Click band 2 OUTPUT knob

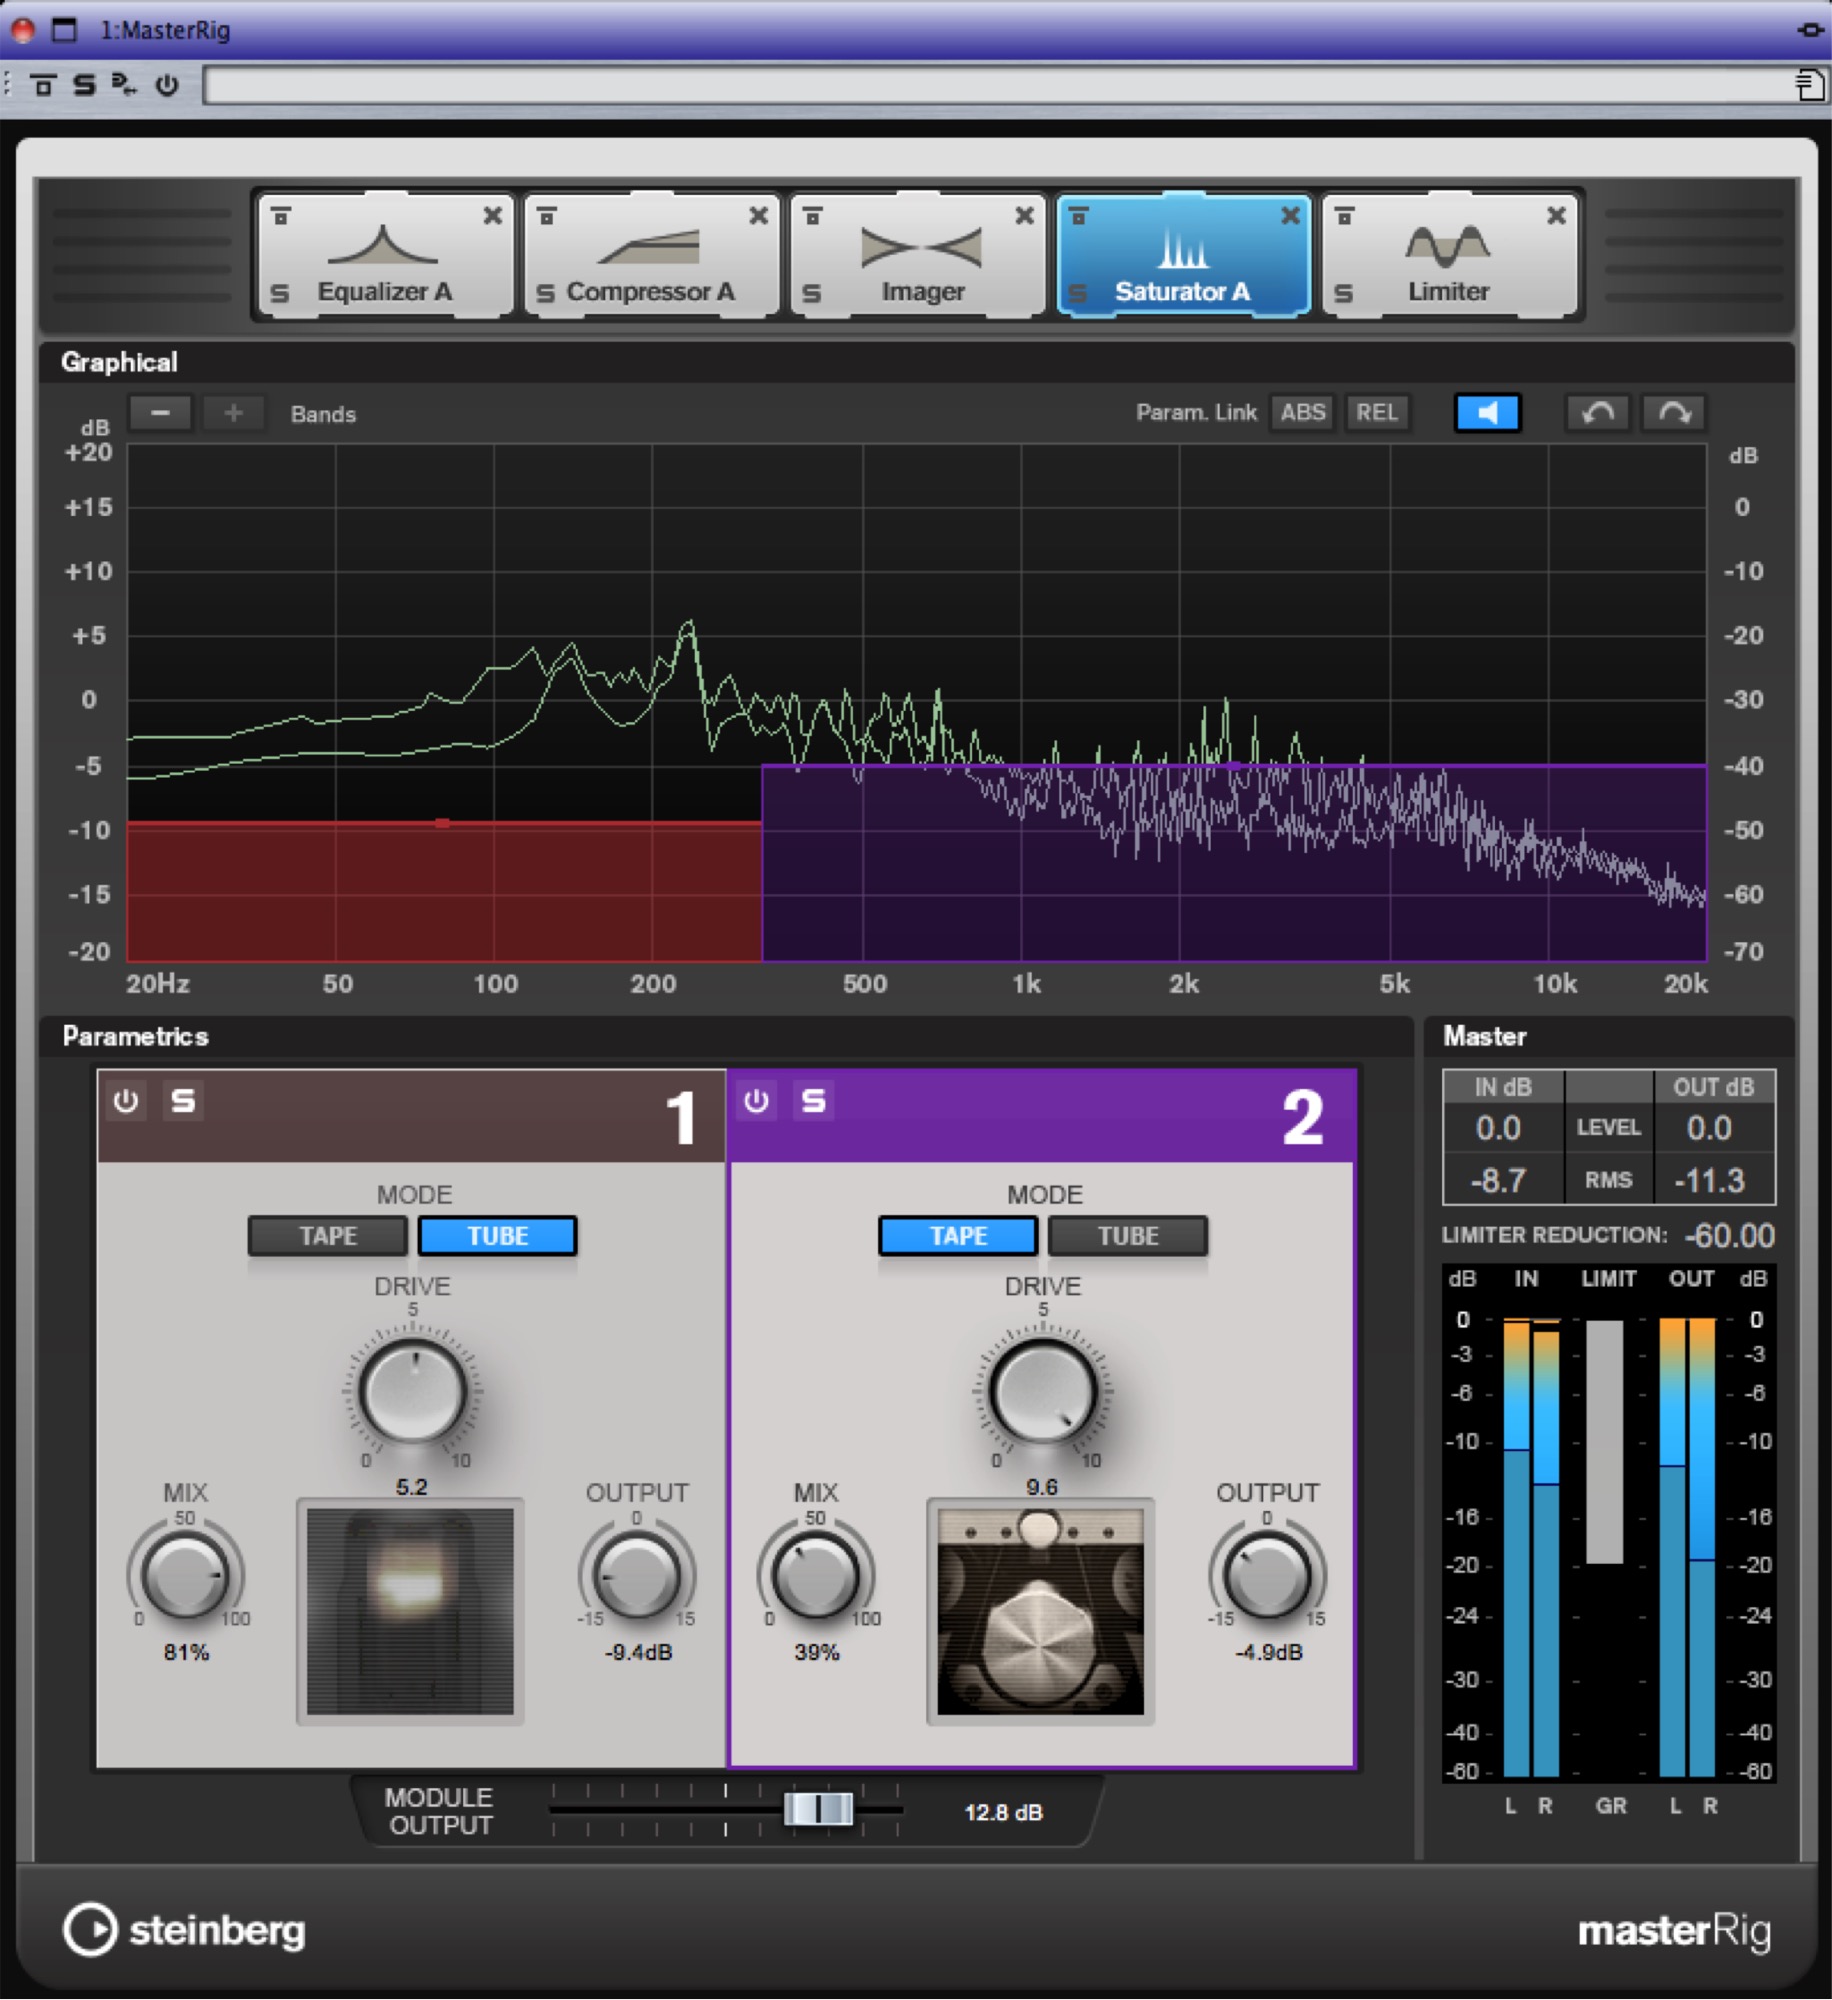(x=1267, y=1576)
